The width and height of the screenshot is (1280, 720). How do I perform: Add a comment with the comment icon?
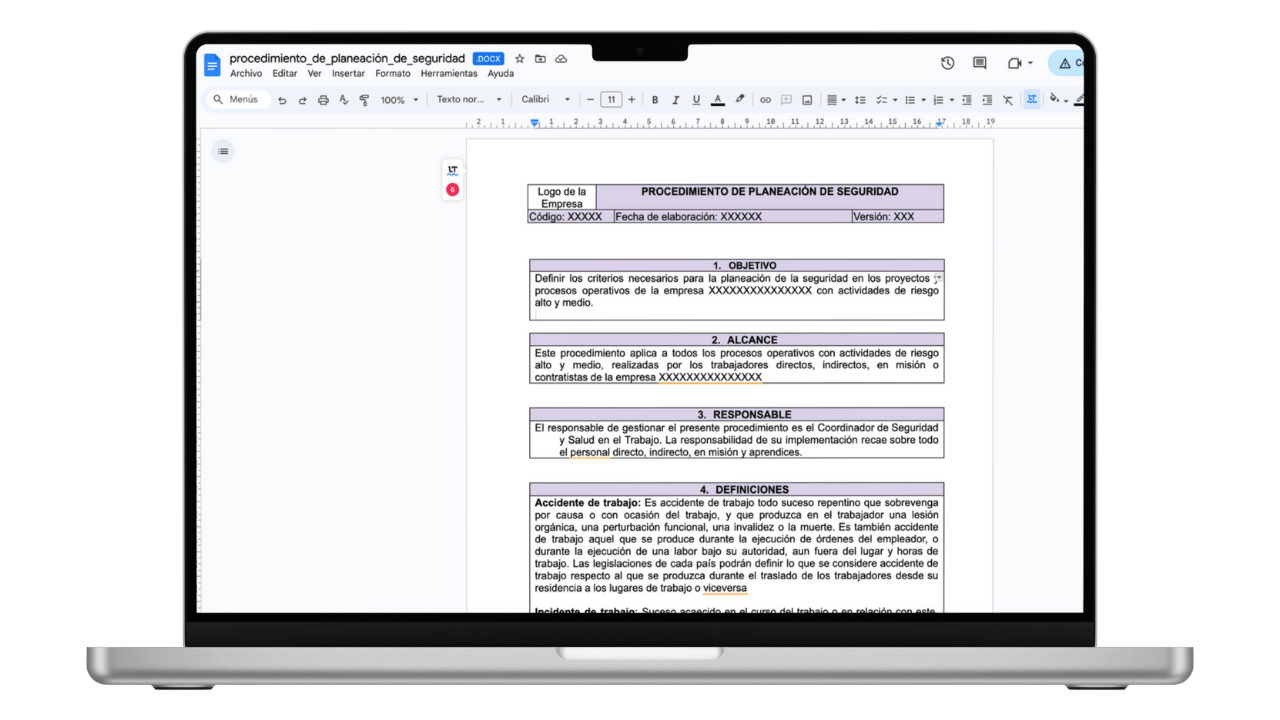tap(786, 100)
